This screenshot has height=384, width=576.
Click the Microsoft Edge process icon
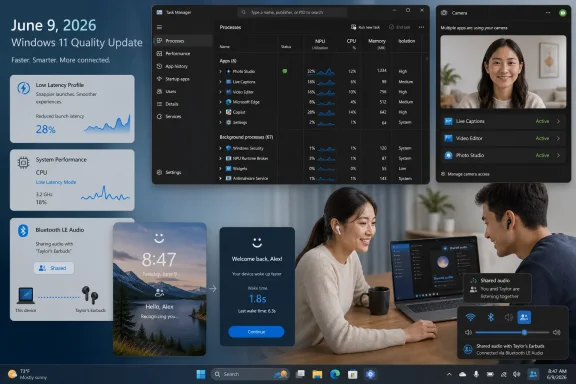point(228,102)
